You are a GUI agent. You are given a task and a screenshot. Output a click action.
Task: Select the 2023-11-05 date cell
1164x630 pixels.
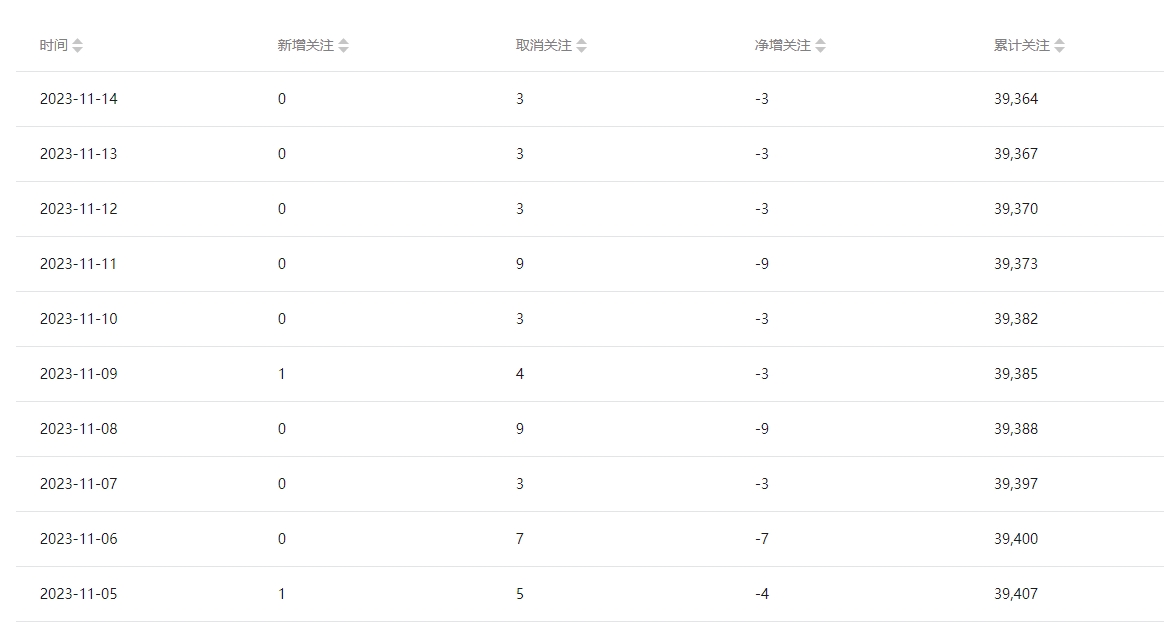pyautogui.click(x=79, y=594)
